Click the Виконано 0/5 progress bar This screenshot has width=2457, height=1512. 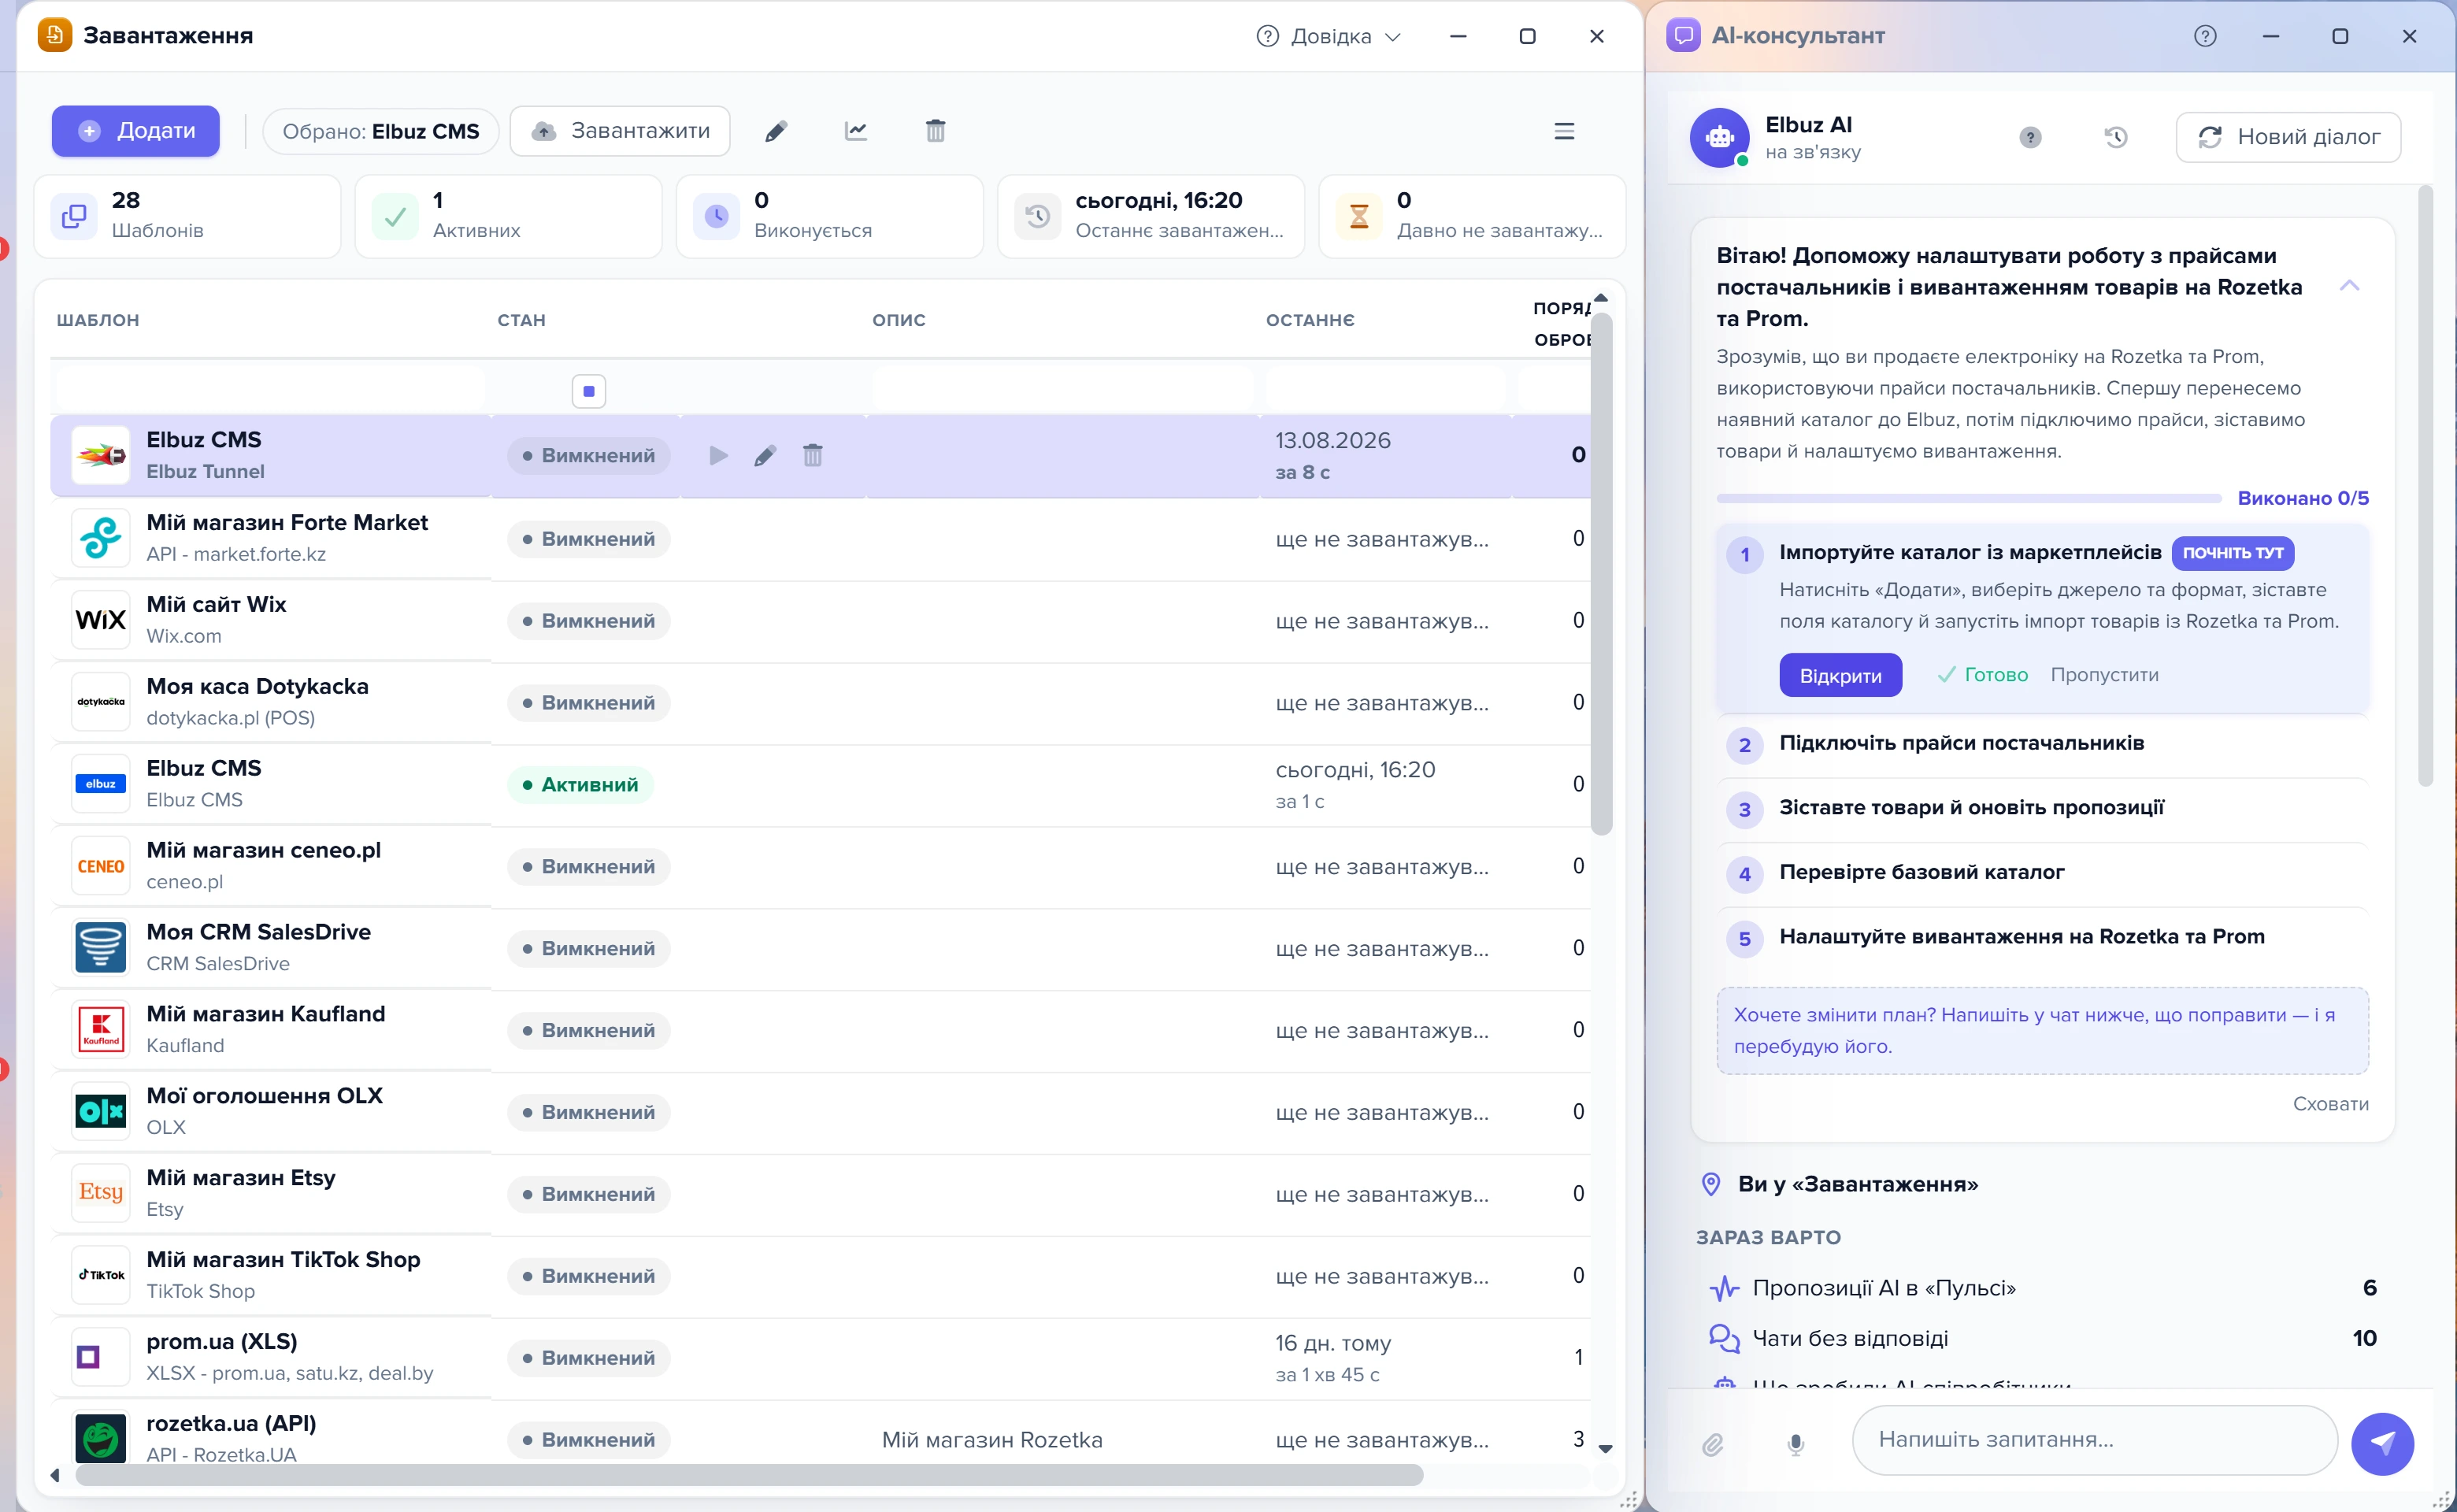coord(1968,498)
